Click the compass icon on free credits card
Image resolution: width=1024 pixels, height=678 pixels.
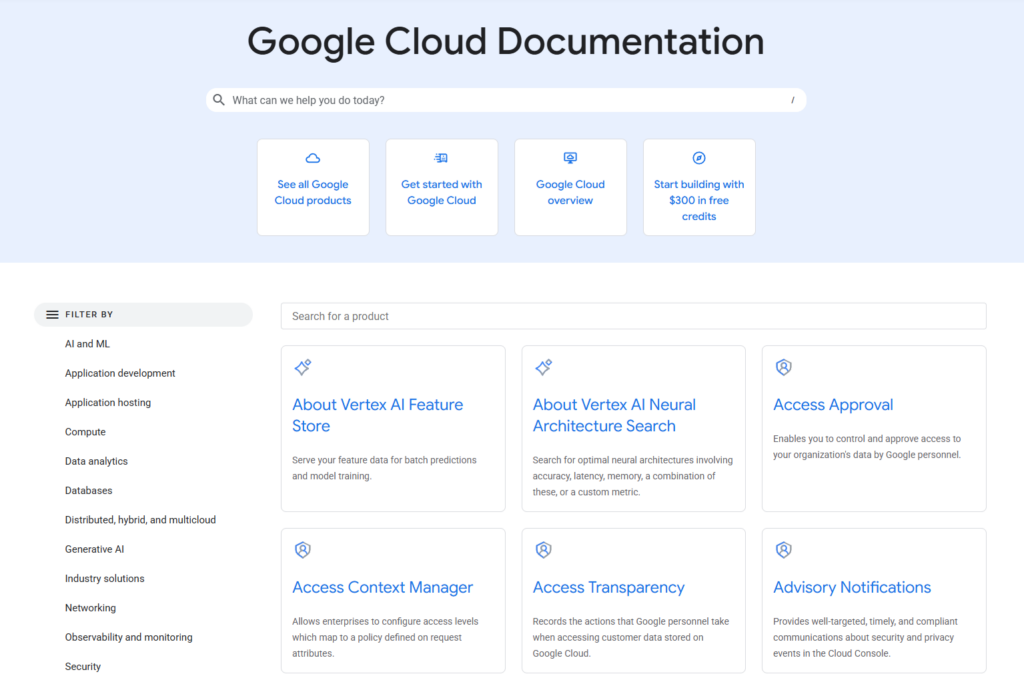[699, 158]
